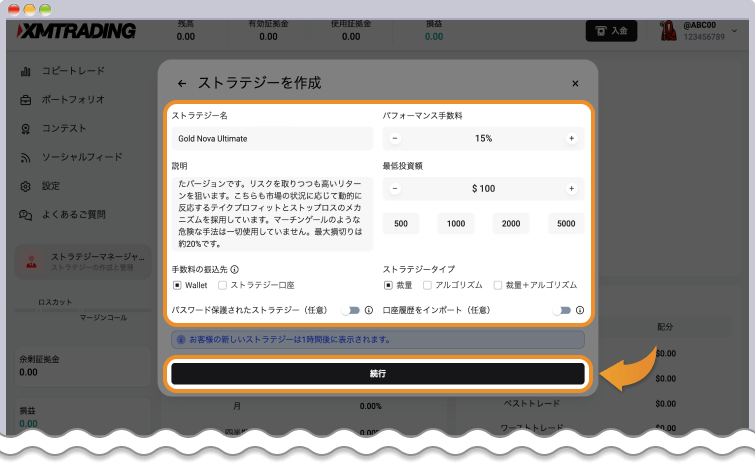Increase the performance fee with plus button
The width and height of the screenshot is (755, 466).
[x=572, y=139]
